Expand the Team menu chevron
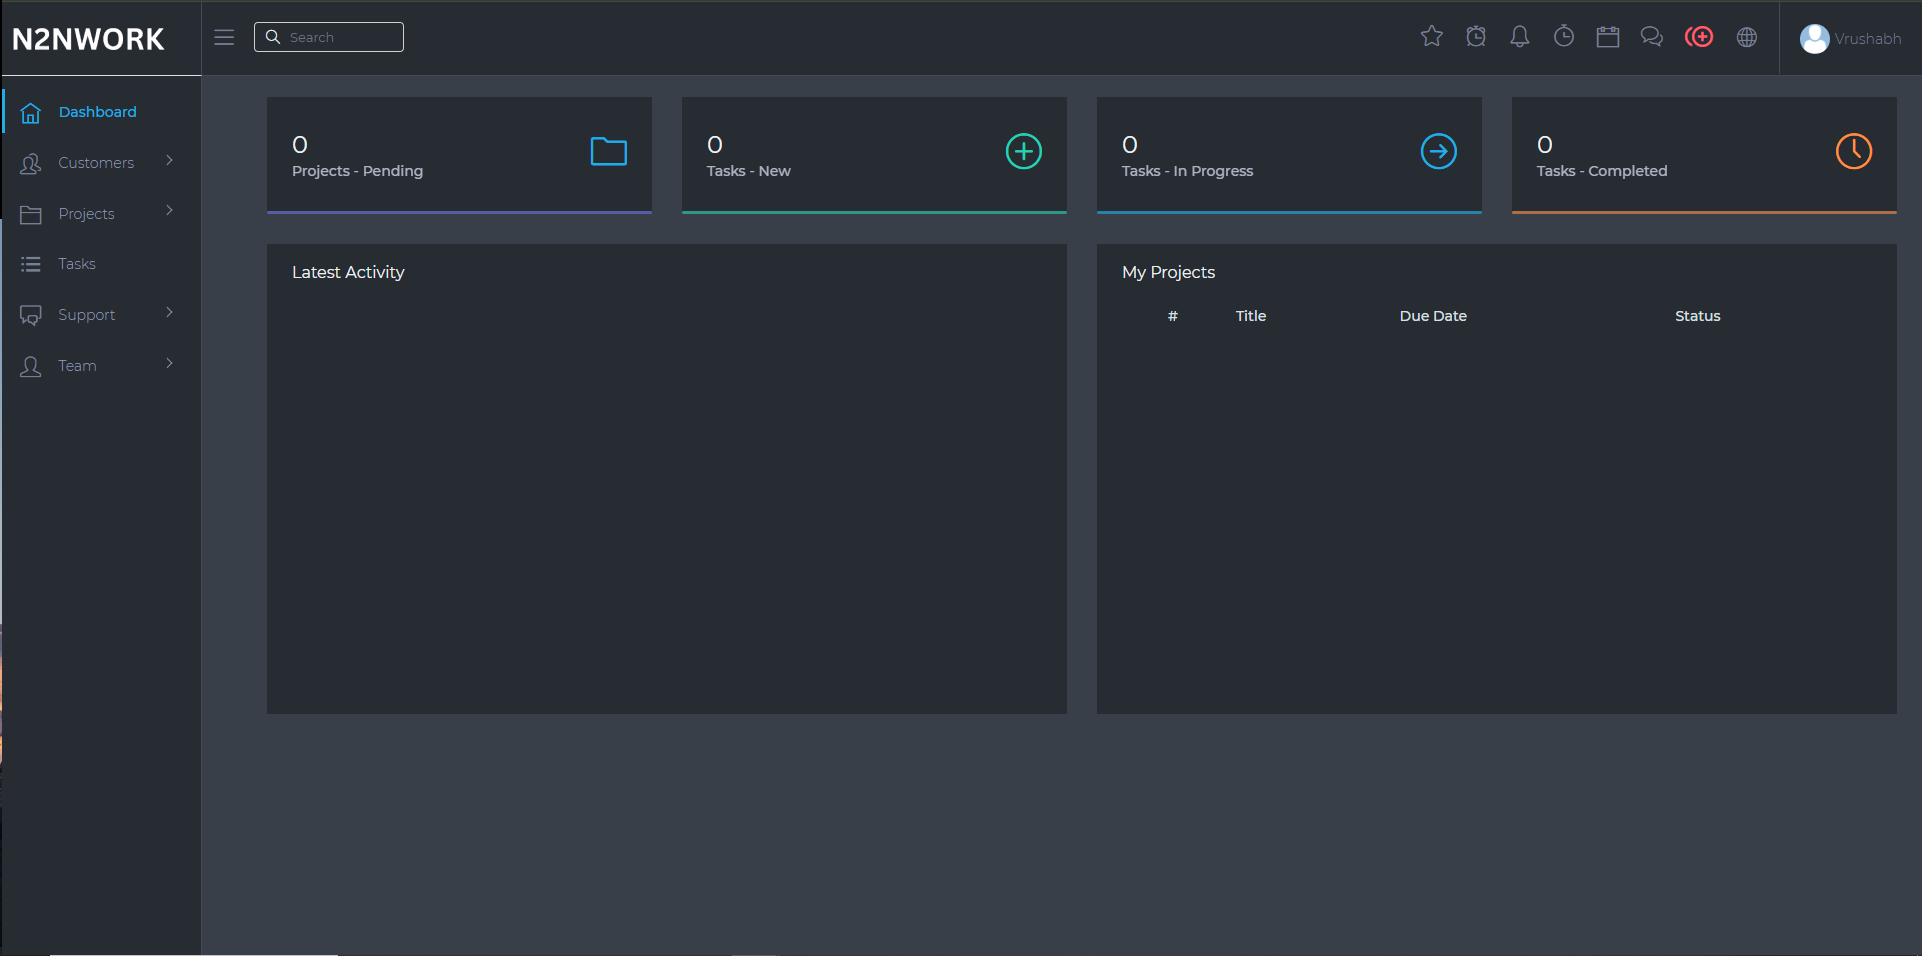 tap(169, 364)
